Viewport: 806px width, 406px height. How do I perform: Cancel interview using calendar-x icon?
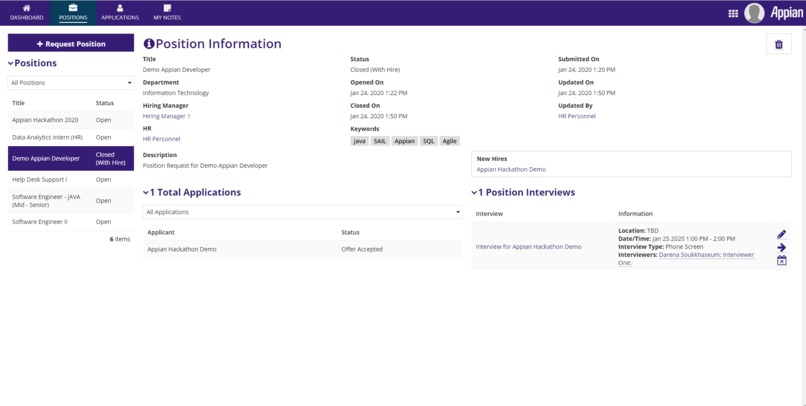[x=781, y=261]
